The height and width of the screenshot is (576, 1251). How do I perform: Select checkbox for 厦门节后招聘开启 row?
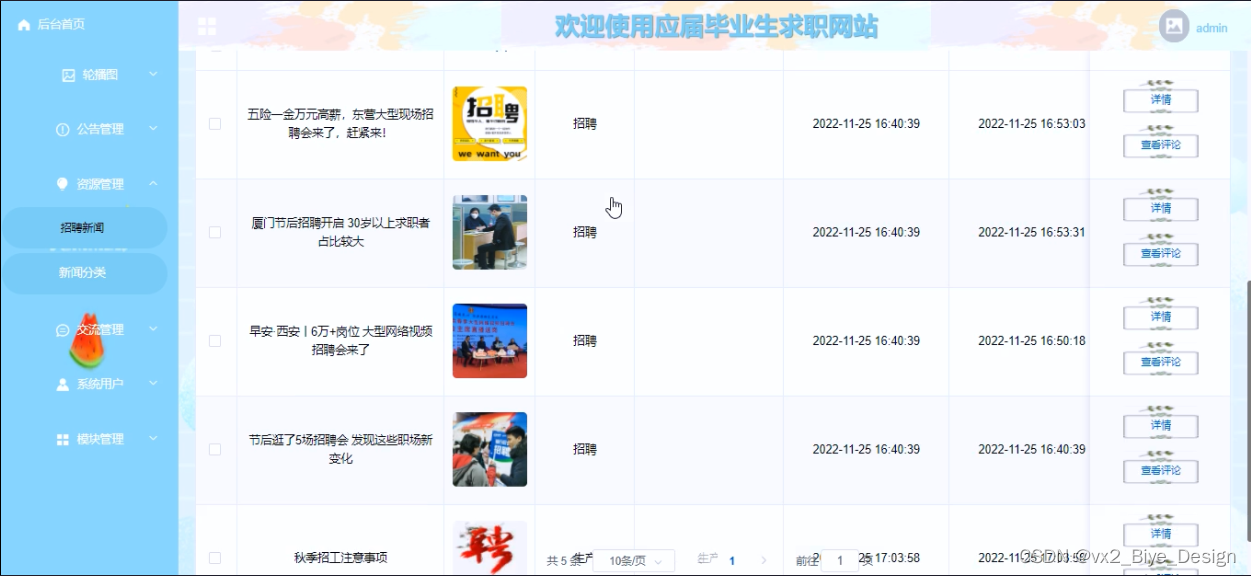coord(215,232)
